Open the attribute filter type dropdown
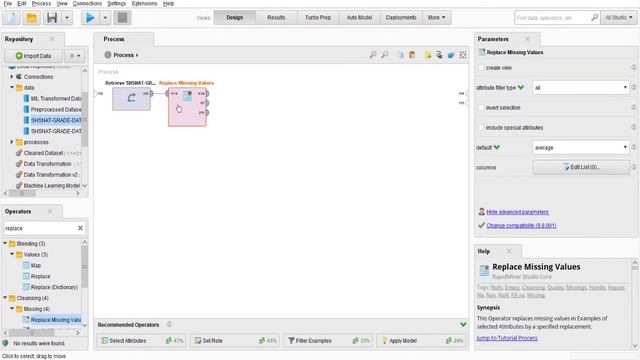The image size is (640, 360). coord(580,88)
